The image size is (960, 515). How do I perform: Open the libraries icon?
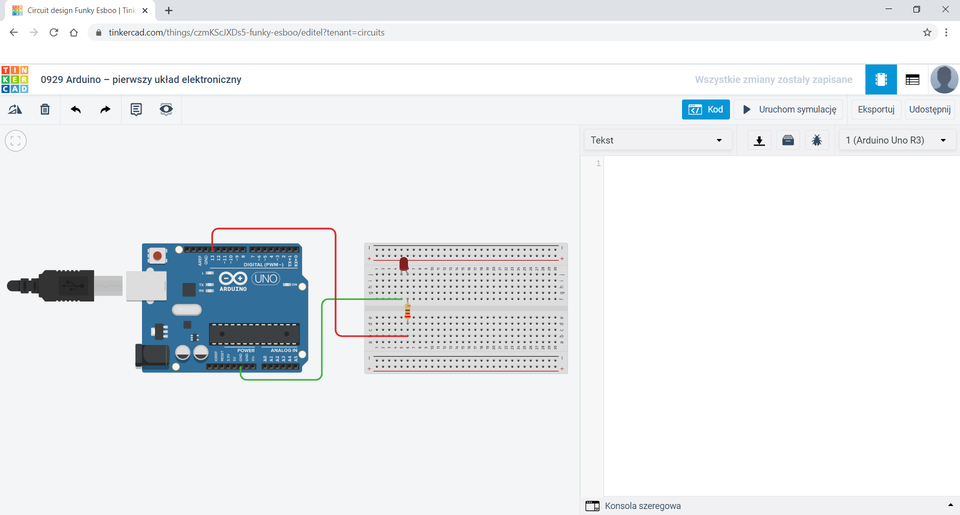click(788, 140)
